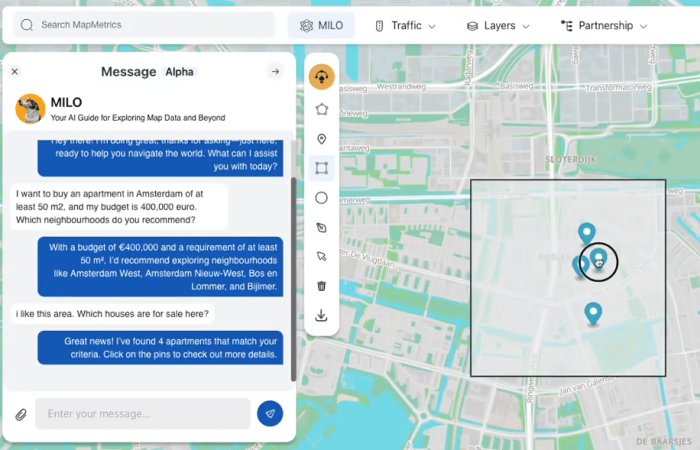Select the pointer selection tool
700x450 pixels.
click(x=321, y=257)
